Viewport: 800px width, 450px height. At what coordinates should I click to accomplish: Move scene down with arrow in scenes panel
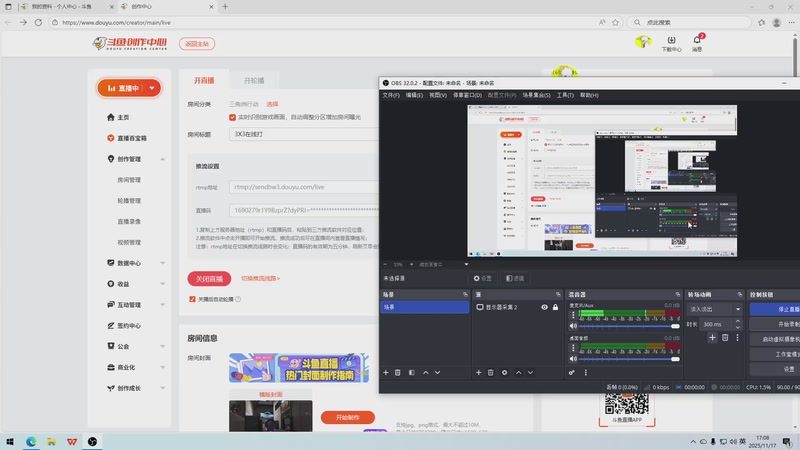(438, 372)
